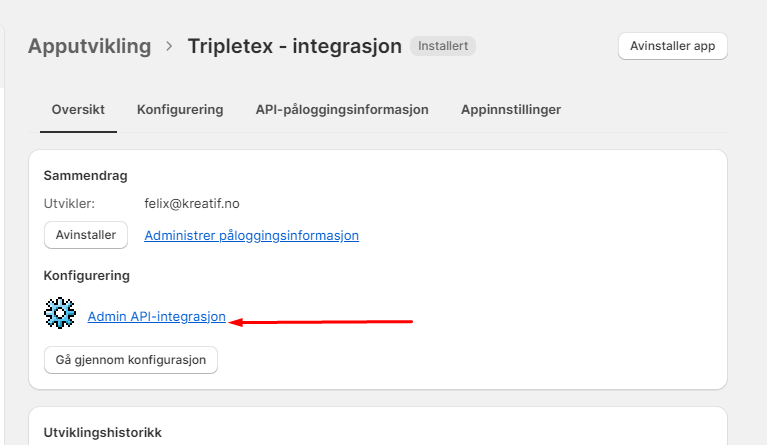Click the Utvikler: label
The image size is (767, 445).
[x=69, y=203]
